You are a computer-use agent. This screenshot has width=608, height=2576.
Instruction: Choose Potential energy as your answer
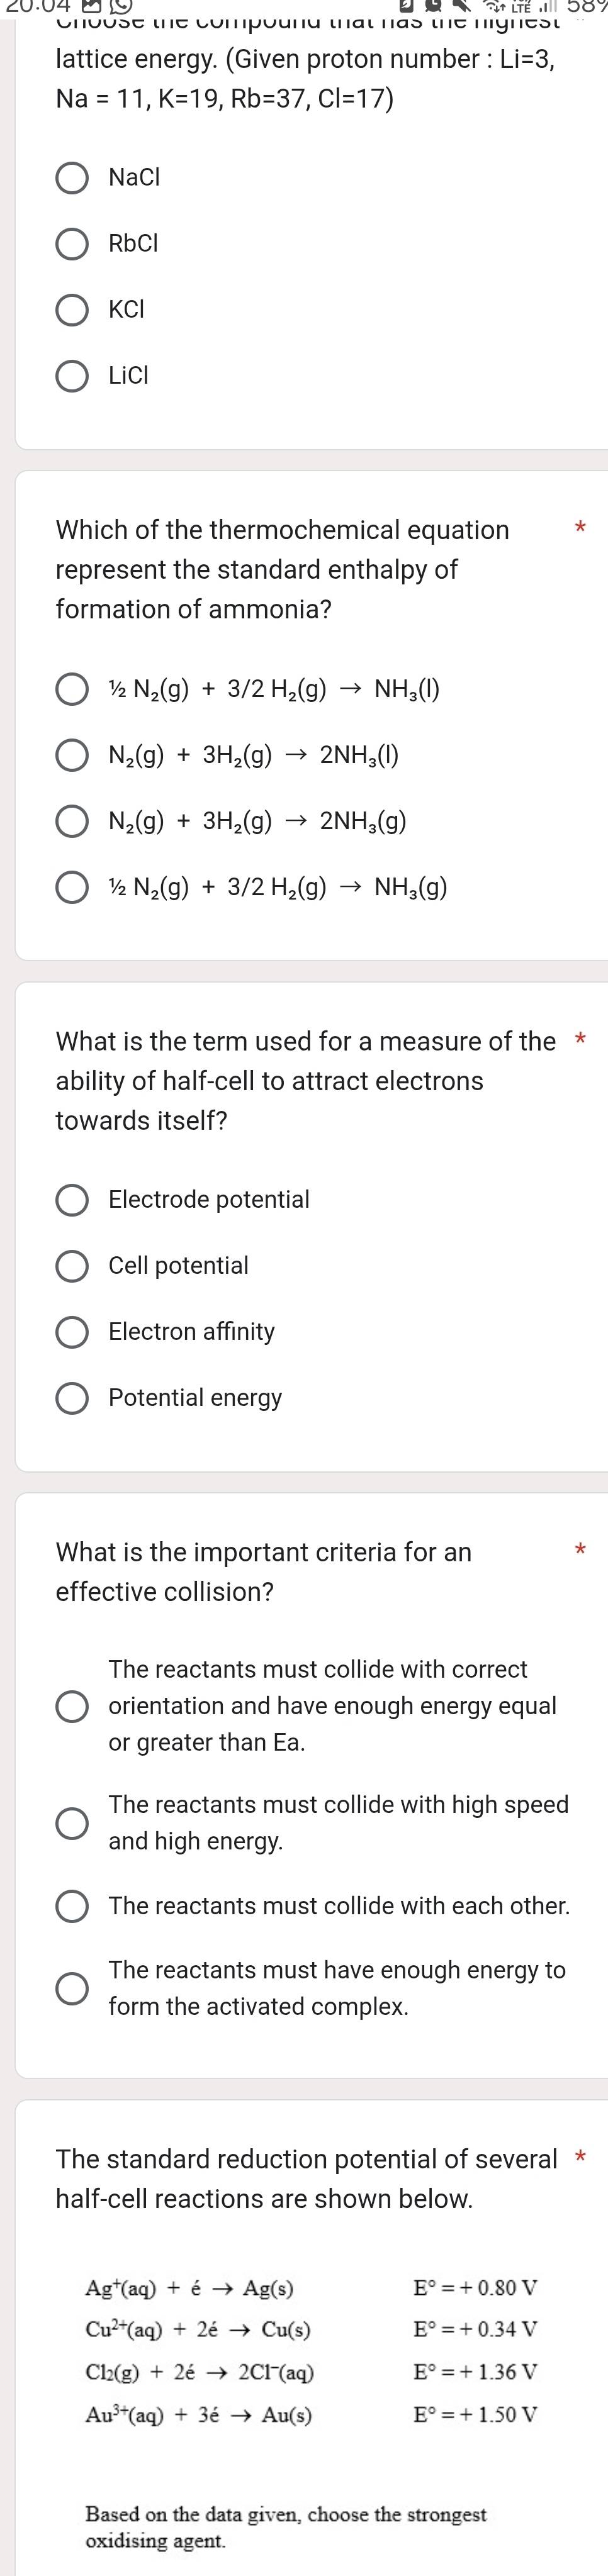click(72, 1397)
